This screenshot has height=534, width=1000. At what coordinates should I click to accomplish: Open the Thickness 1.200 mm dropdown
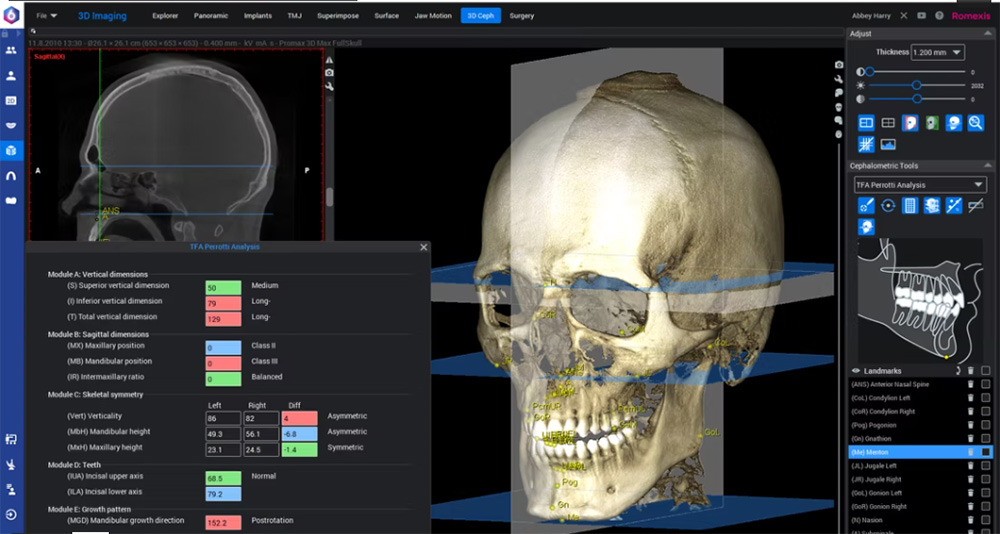pyautogui.click(x=938, y=52)
